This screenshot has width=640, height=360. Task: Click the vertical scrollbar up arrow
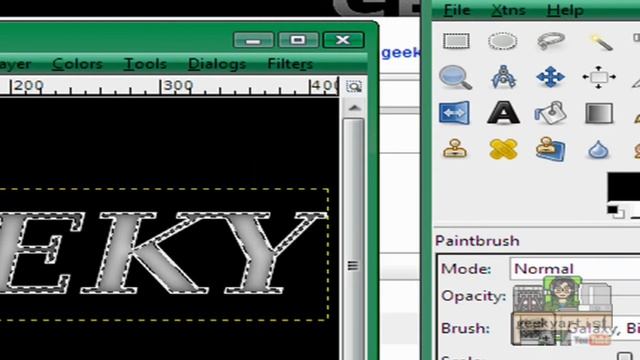coord(354,108)
